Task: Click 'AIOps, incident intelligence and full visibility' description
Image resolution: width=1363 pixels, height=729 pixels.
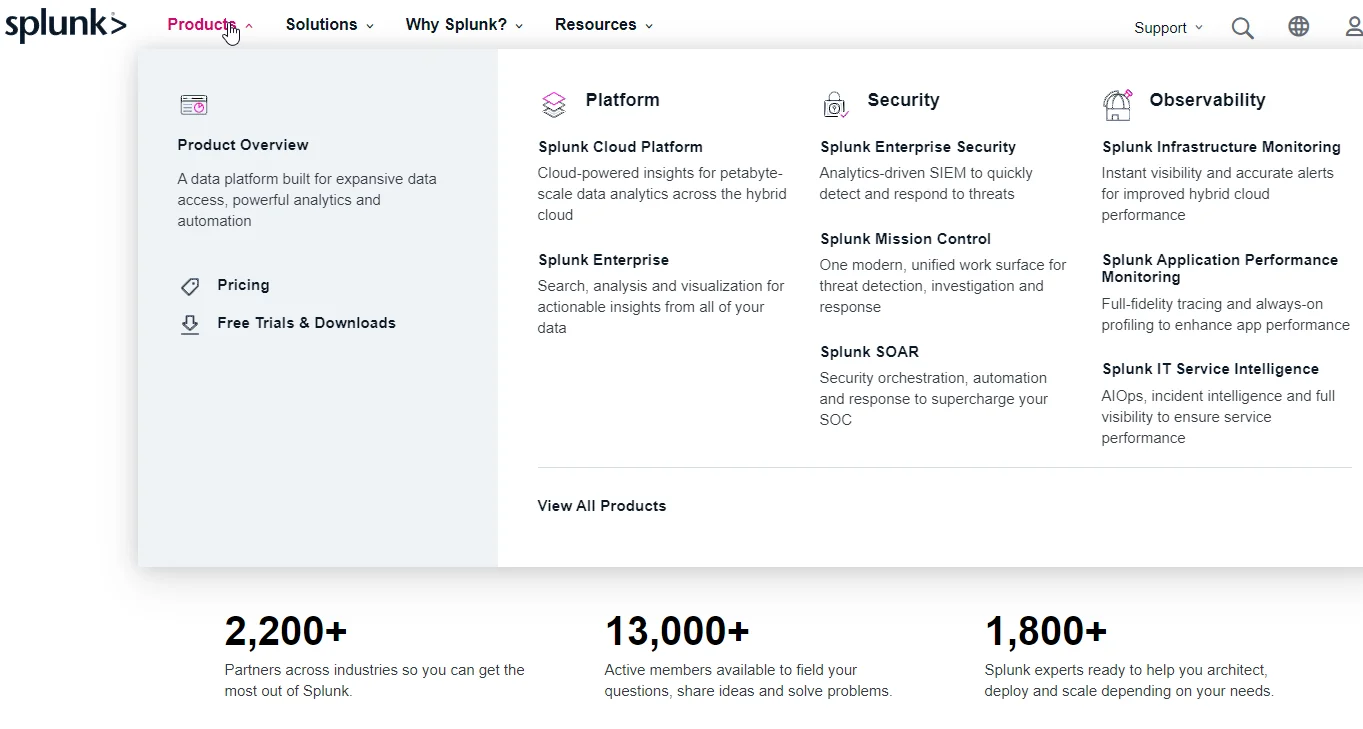Action: coord(1218,417)
